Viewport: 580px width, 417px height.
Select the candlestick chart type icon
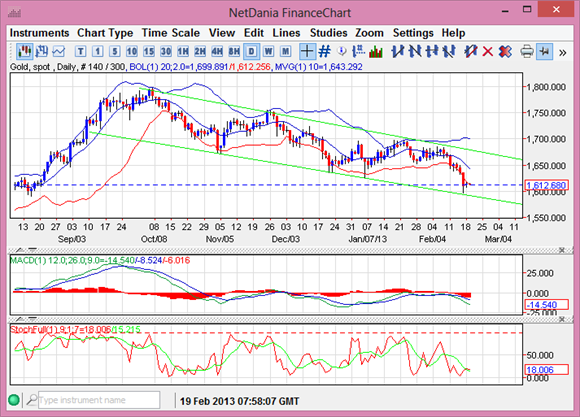[x=24, y=51]
